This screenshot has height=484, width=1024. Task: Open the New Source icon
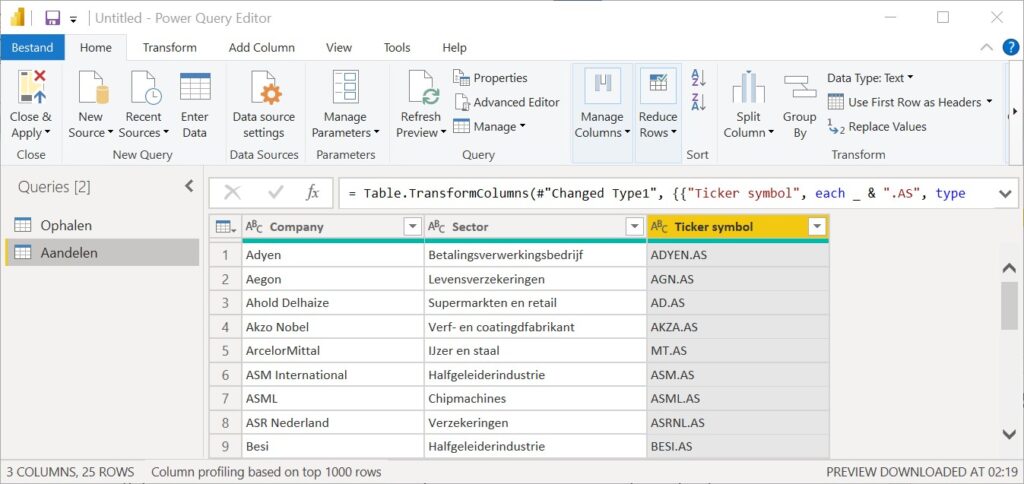pos(91,88)
